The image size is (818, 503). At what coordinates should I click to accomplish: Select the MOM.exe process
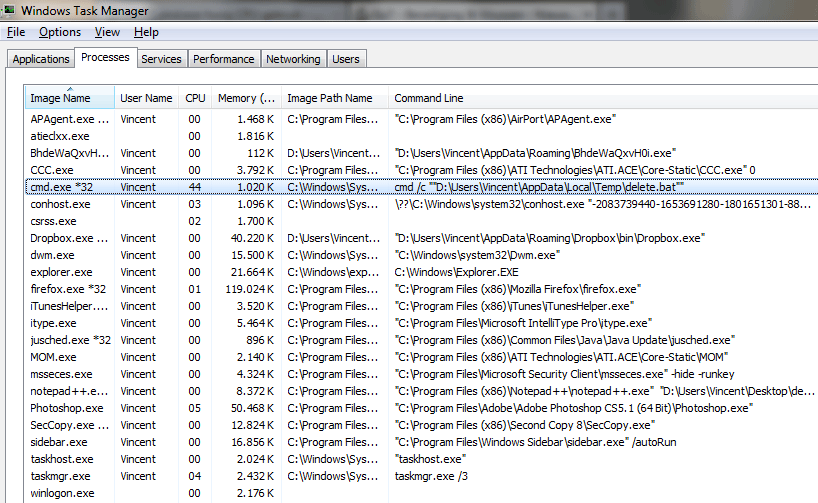click(x=422, y=357)
